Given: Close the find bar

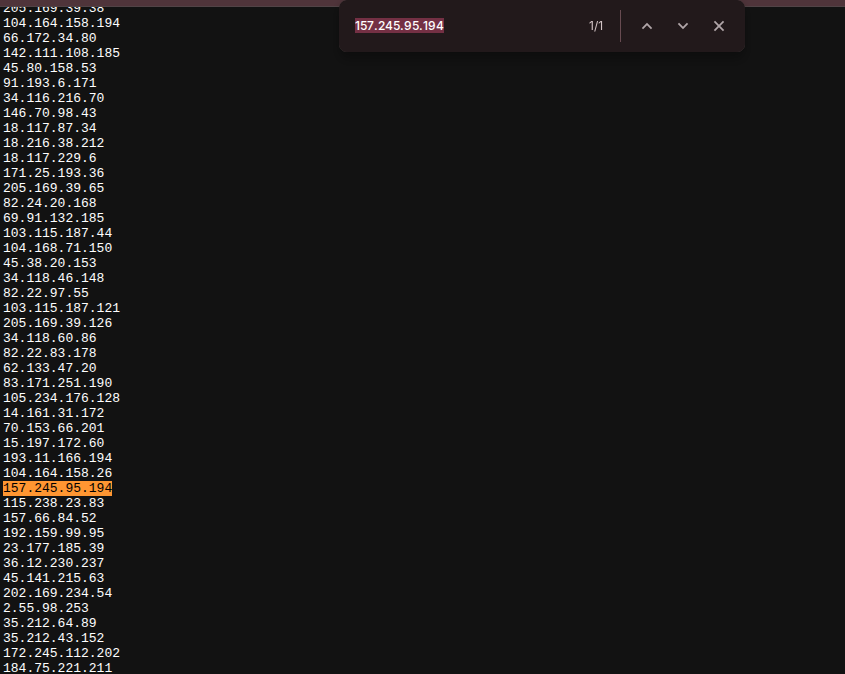Looking at the screenshot, I should (718, 26).
